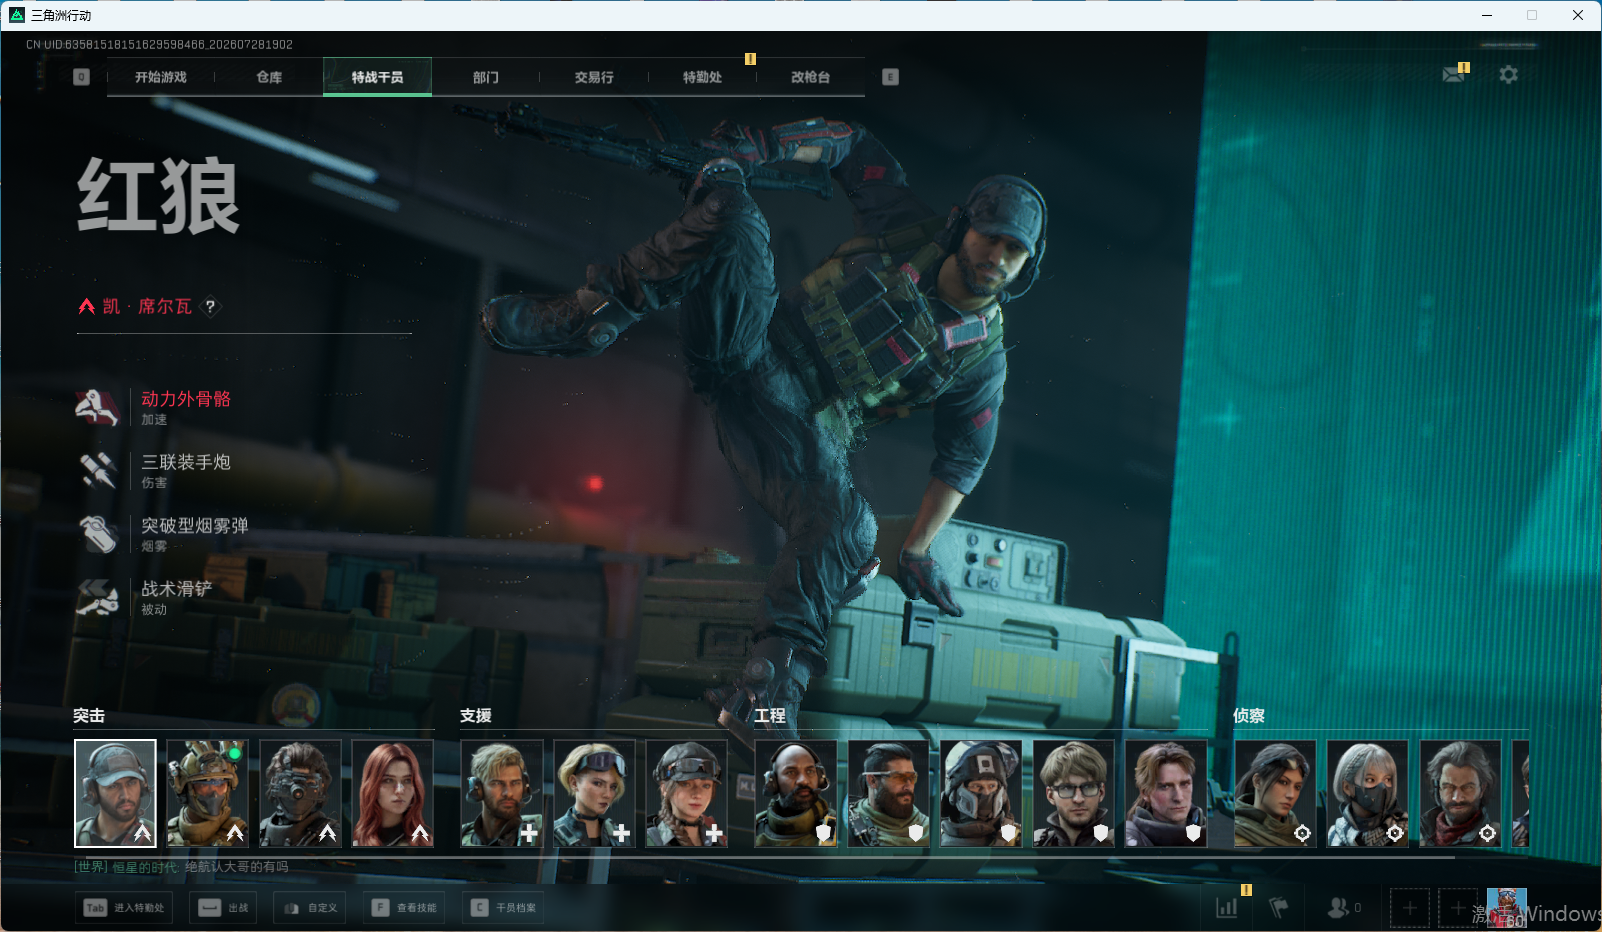1602x932 pixels.
Task: Click the flags icon in bottom bar
Action: pos(1279,907)
